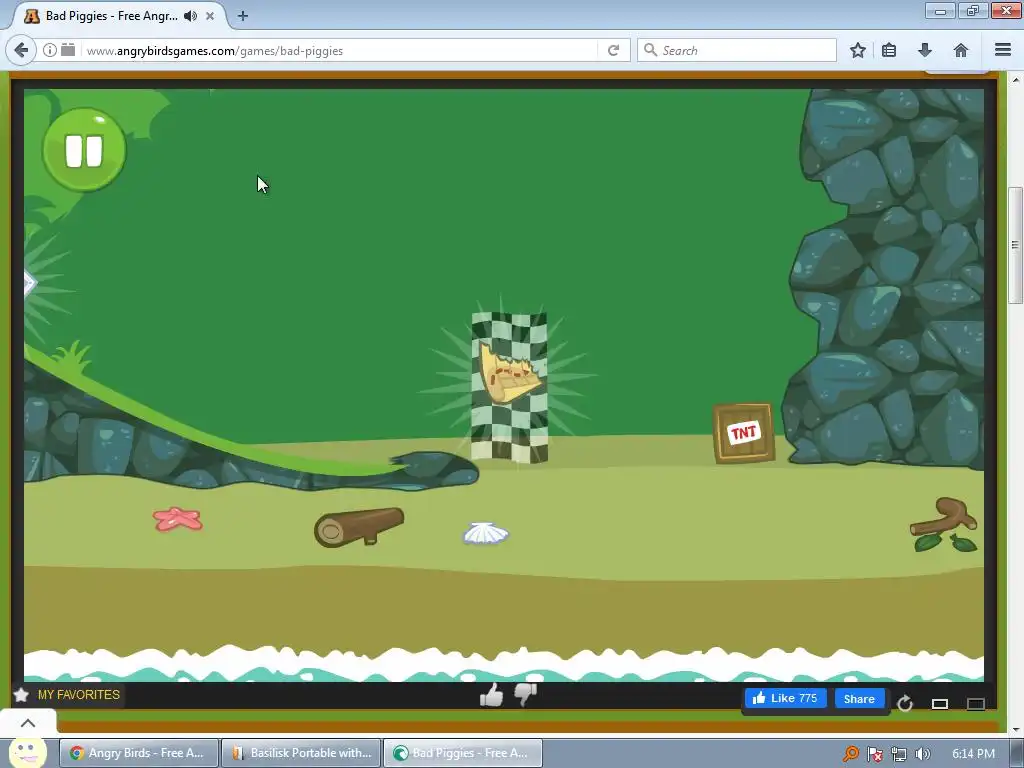Click the page vertical scrollbar thumb

coord(1015,246)
